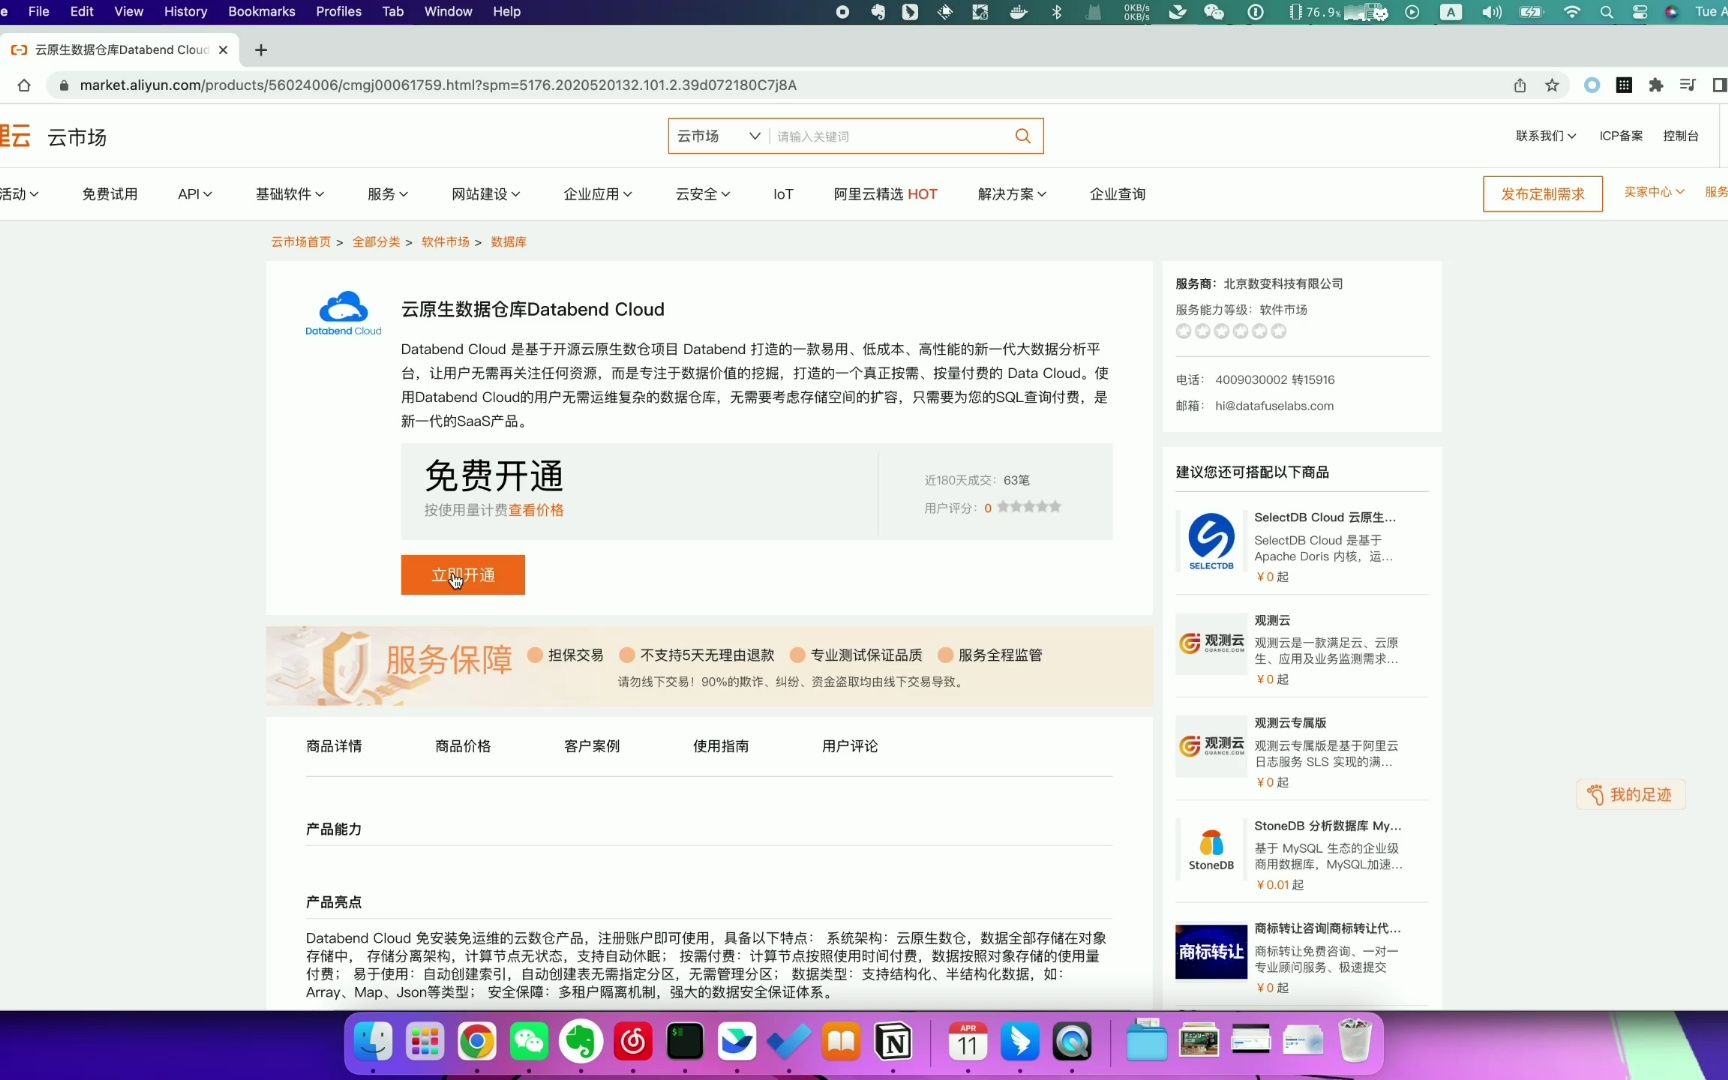Open Control Center in menu bar
This screenshot has height=1080, width=1728.
coord(1640,12)
